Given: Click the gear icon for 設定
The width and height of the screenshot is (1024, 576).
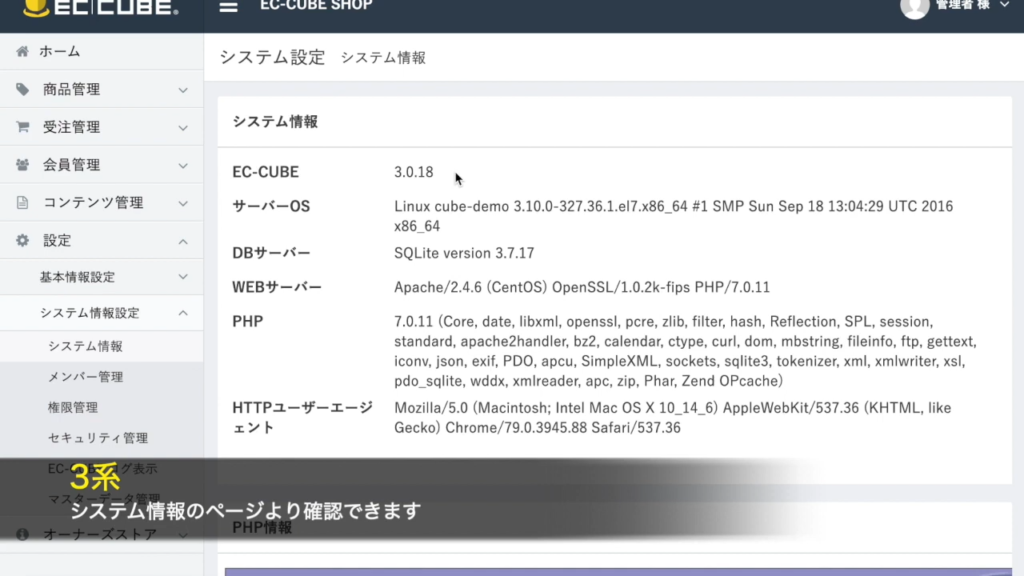Looking at the screenshot, I should tap(22, 241).
